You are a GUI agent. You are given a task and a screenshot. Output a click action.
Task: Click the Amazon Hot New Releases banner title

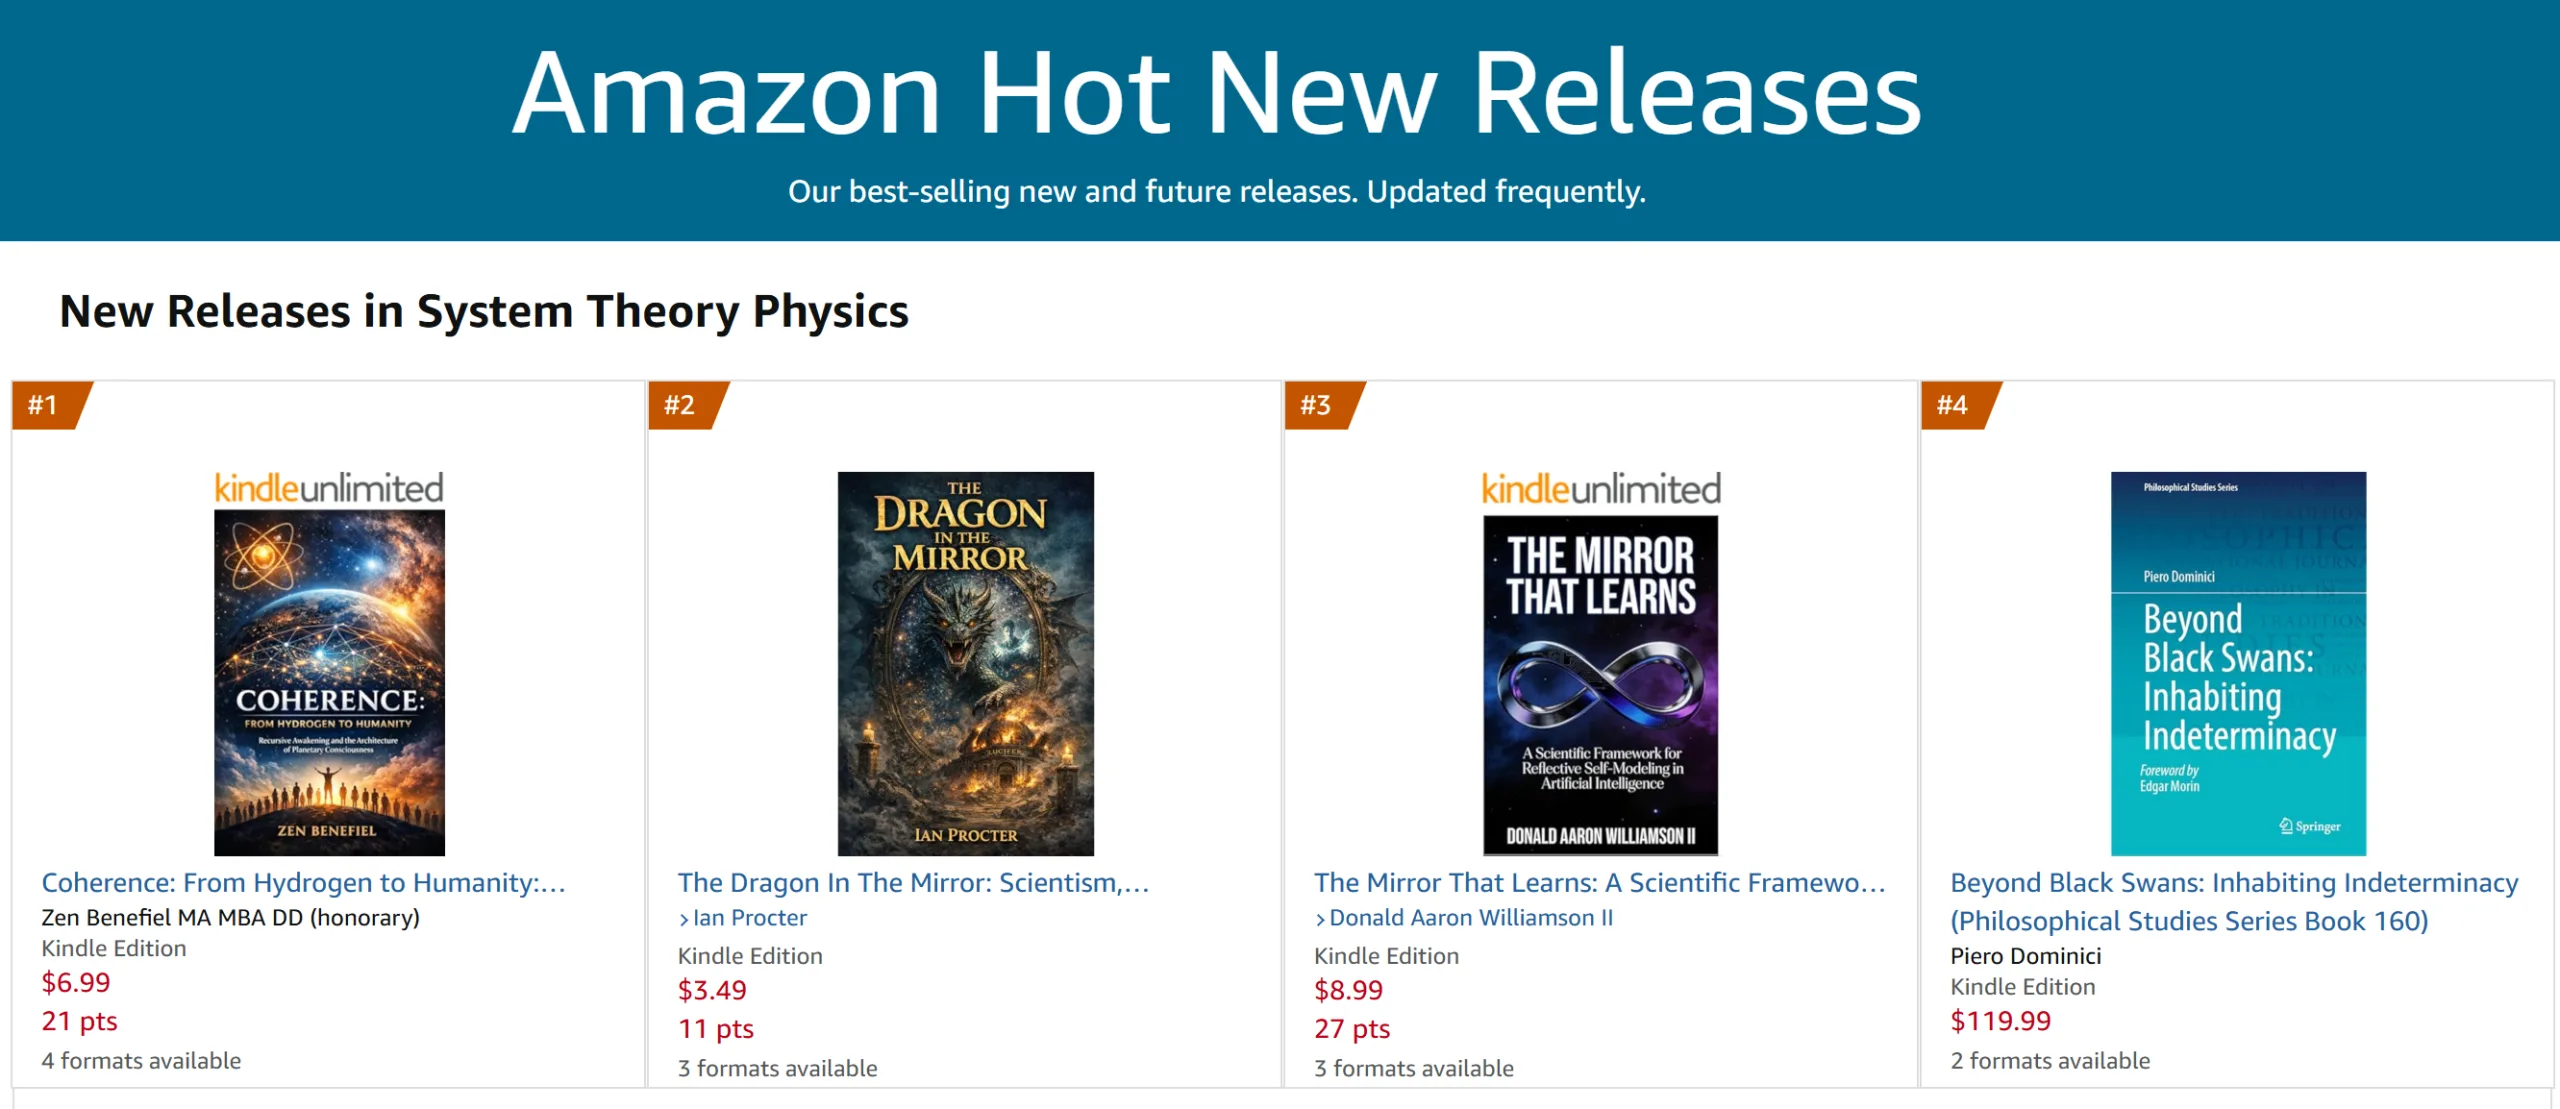point(1217,94)
